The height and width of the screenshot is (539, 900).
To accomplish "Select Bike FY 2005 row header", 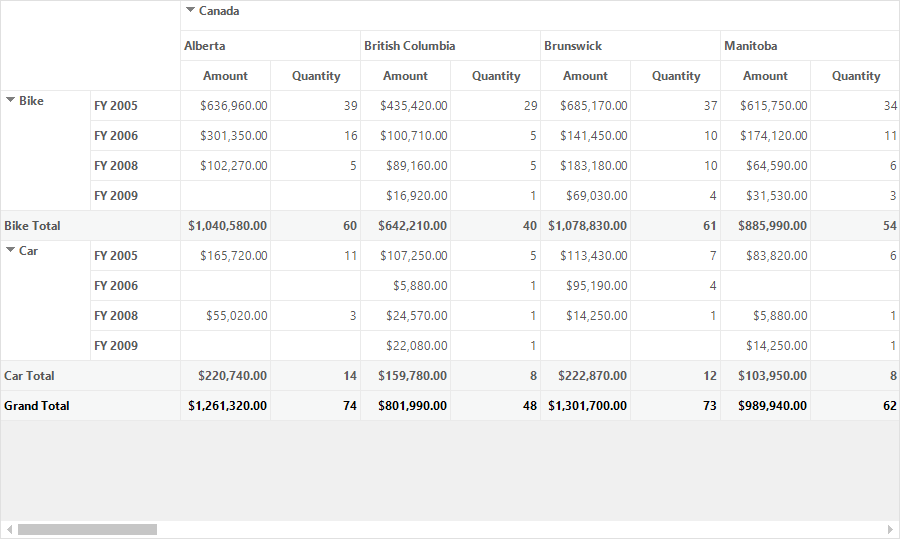I will (x=135, y=106).
